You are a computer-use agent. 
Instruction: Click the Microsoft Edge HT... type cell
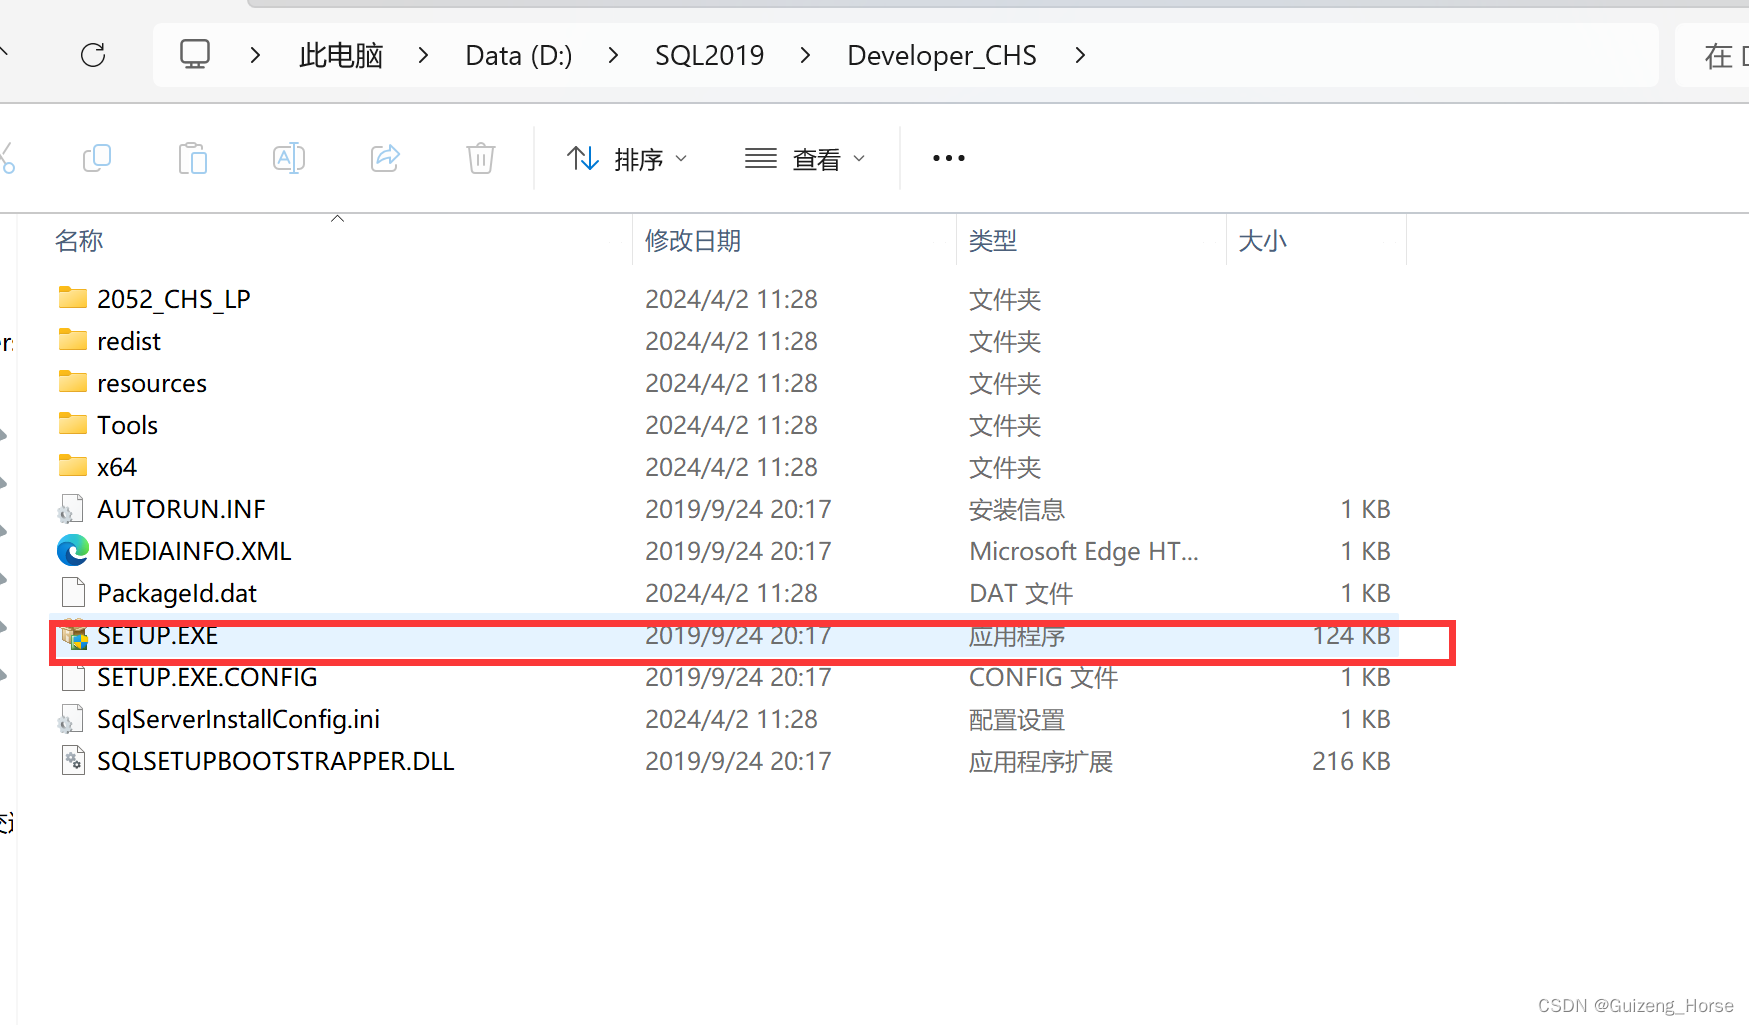[x=1084, y=551]
